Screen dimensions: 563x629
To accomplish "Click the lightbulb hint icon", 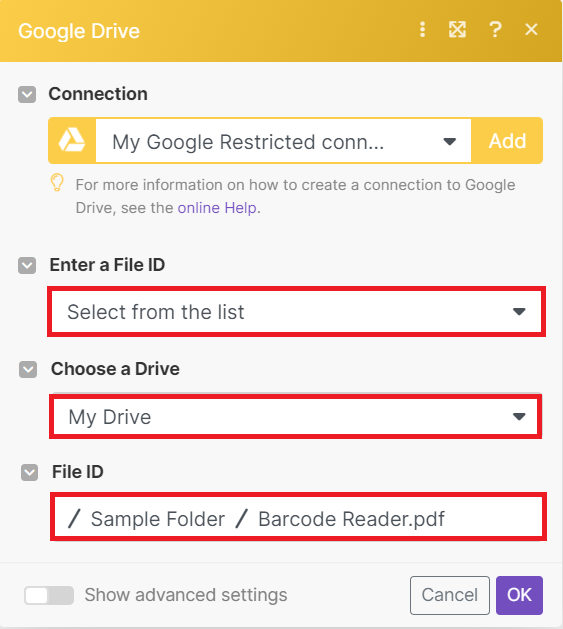I will pyautogui.click(x=57, y=183).
